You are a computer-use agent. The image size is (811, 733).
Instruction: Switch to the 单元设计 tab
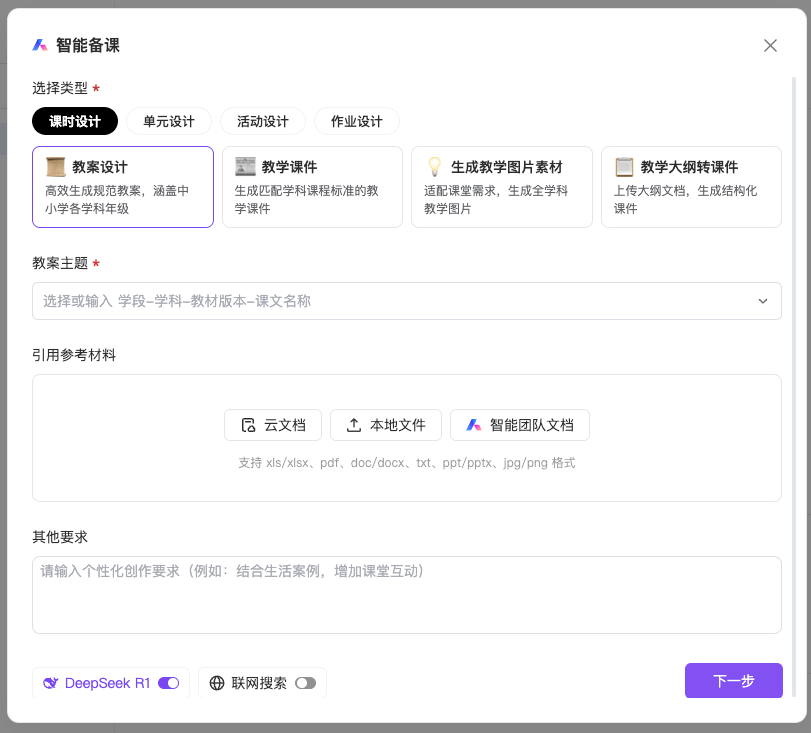168,121
